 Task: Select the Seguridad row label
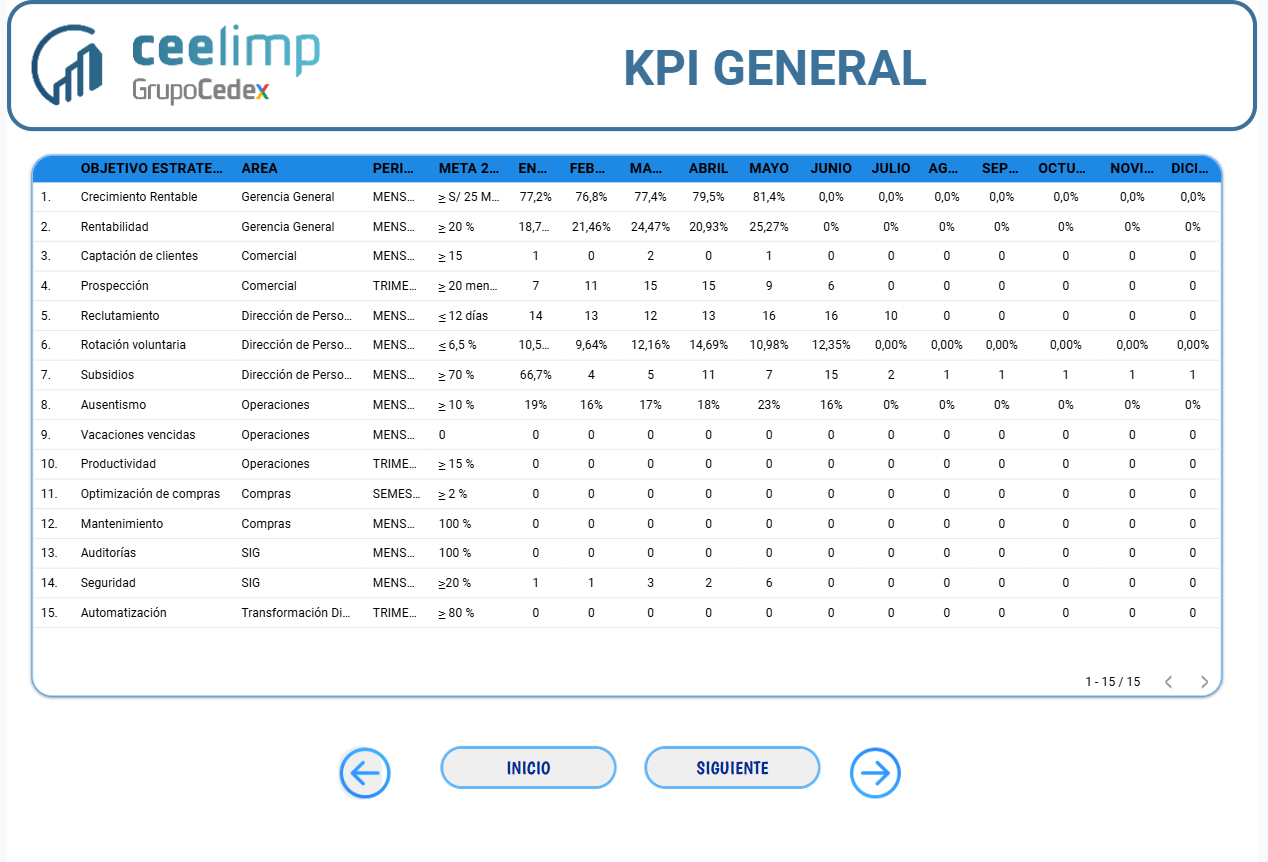(x=108, y=583)
